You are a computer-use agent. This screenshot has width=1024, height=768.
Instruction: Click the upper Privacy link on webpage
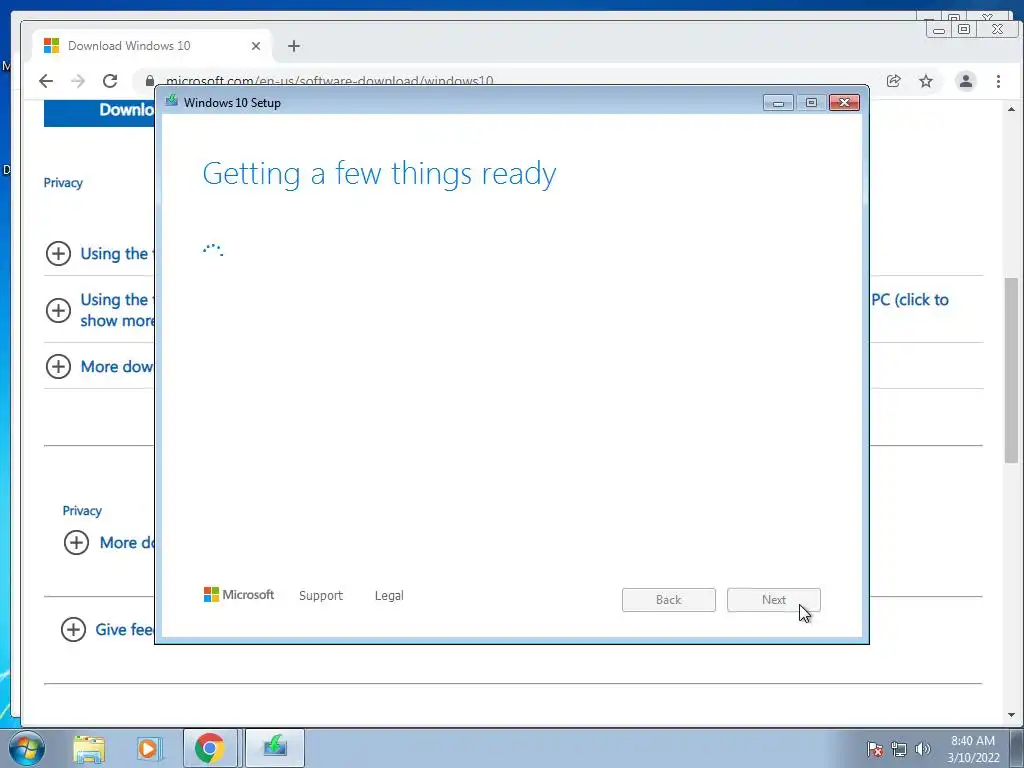click(63, 183)
